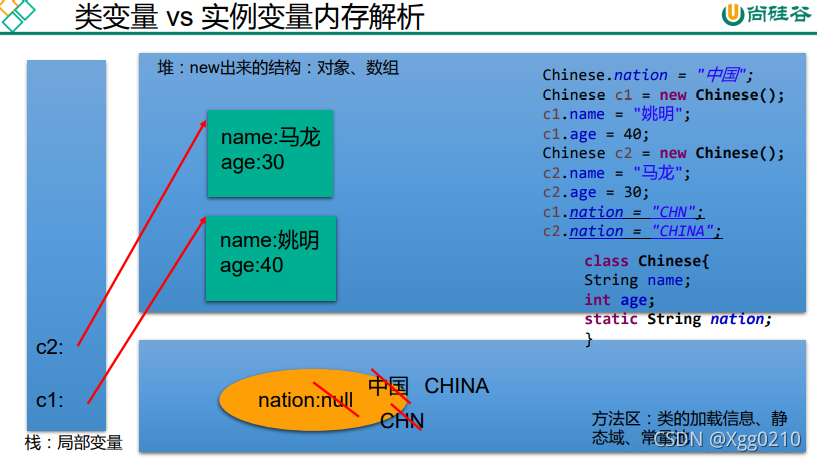
Task: Click the c1: stack label
Action: [49, 401]
